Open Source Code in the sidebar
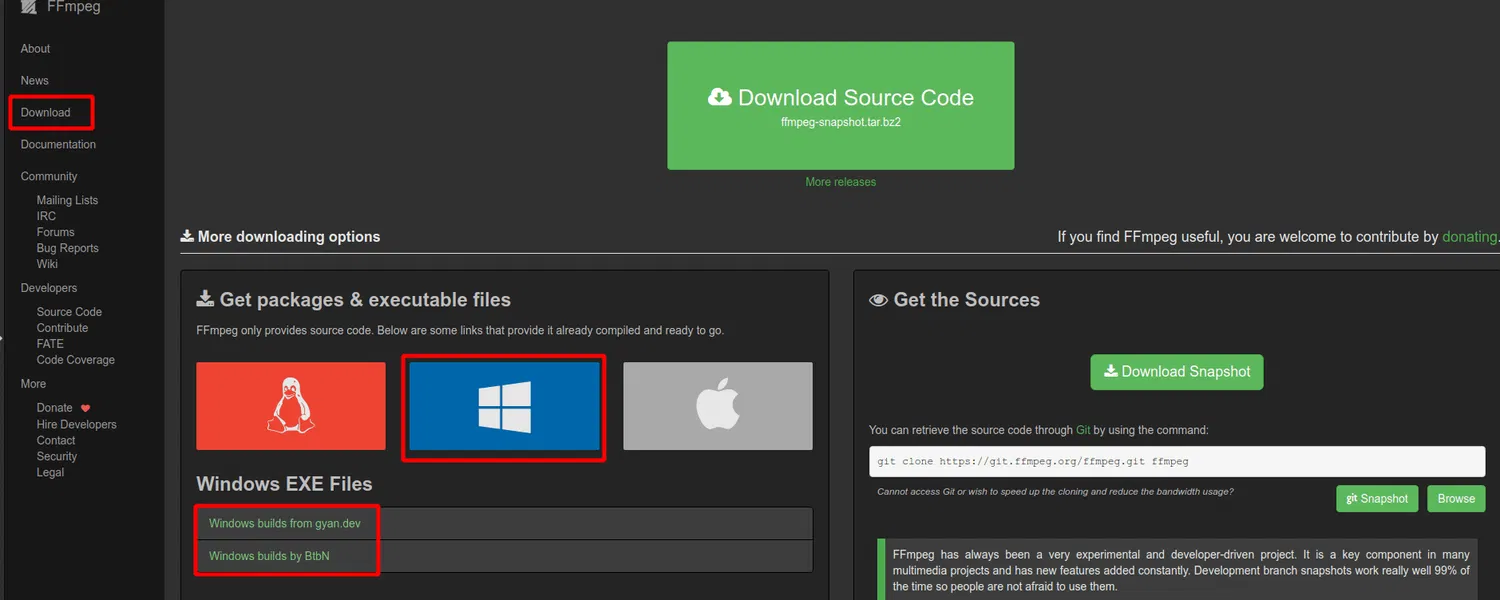Image resolution: width=1500 pixels, height=600 pixels. 69,312
